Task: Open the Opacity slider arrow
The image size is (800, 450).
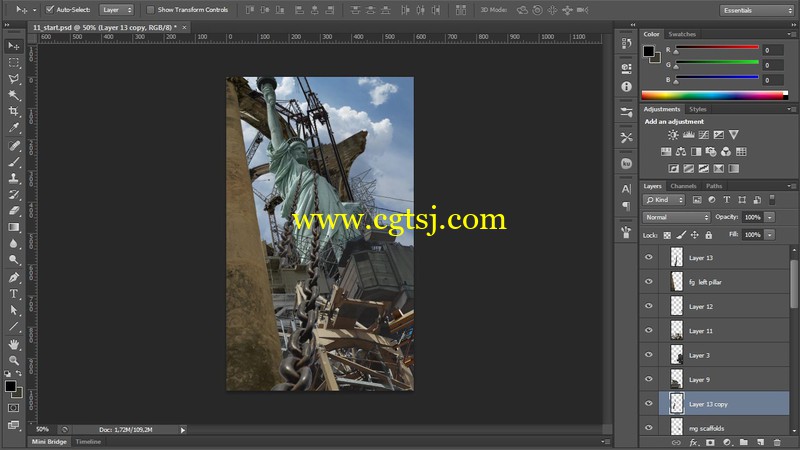Action: 770,217
